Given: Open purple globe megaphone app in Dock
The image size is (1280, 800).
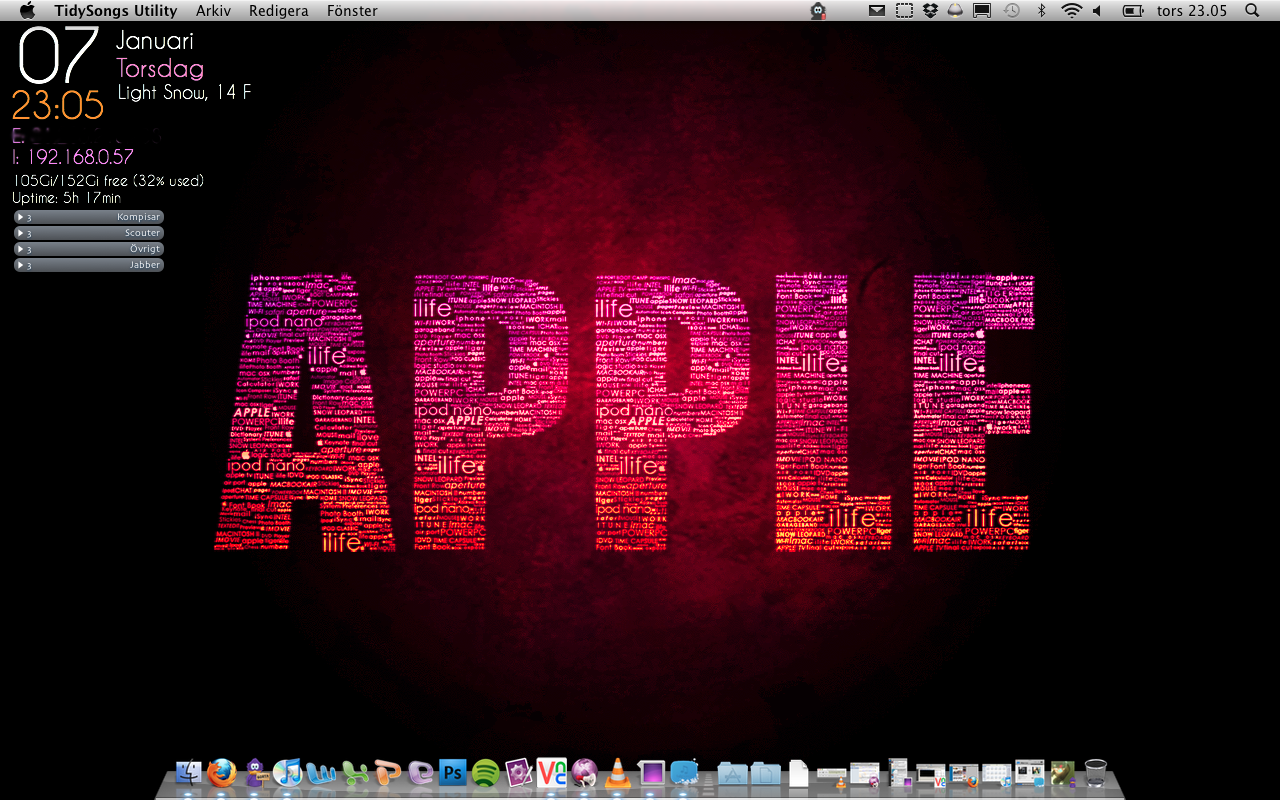Looking at the screenshot, I should pos(585,772).
